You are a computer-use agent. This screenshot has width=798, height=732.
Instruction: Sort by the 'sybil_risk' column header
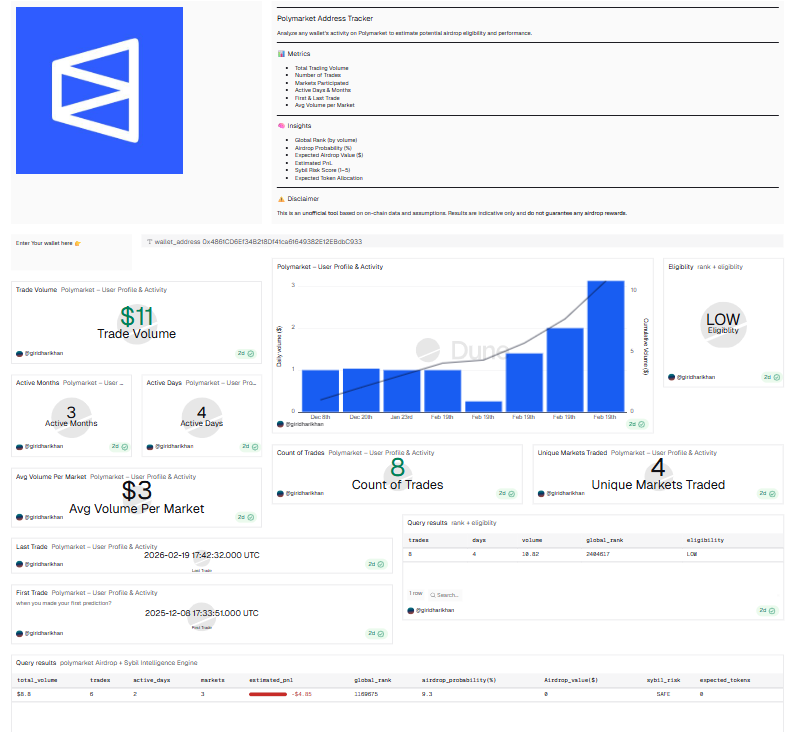point(663,680)
